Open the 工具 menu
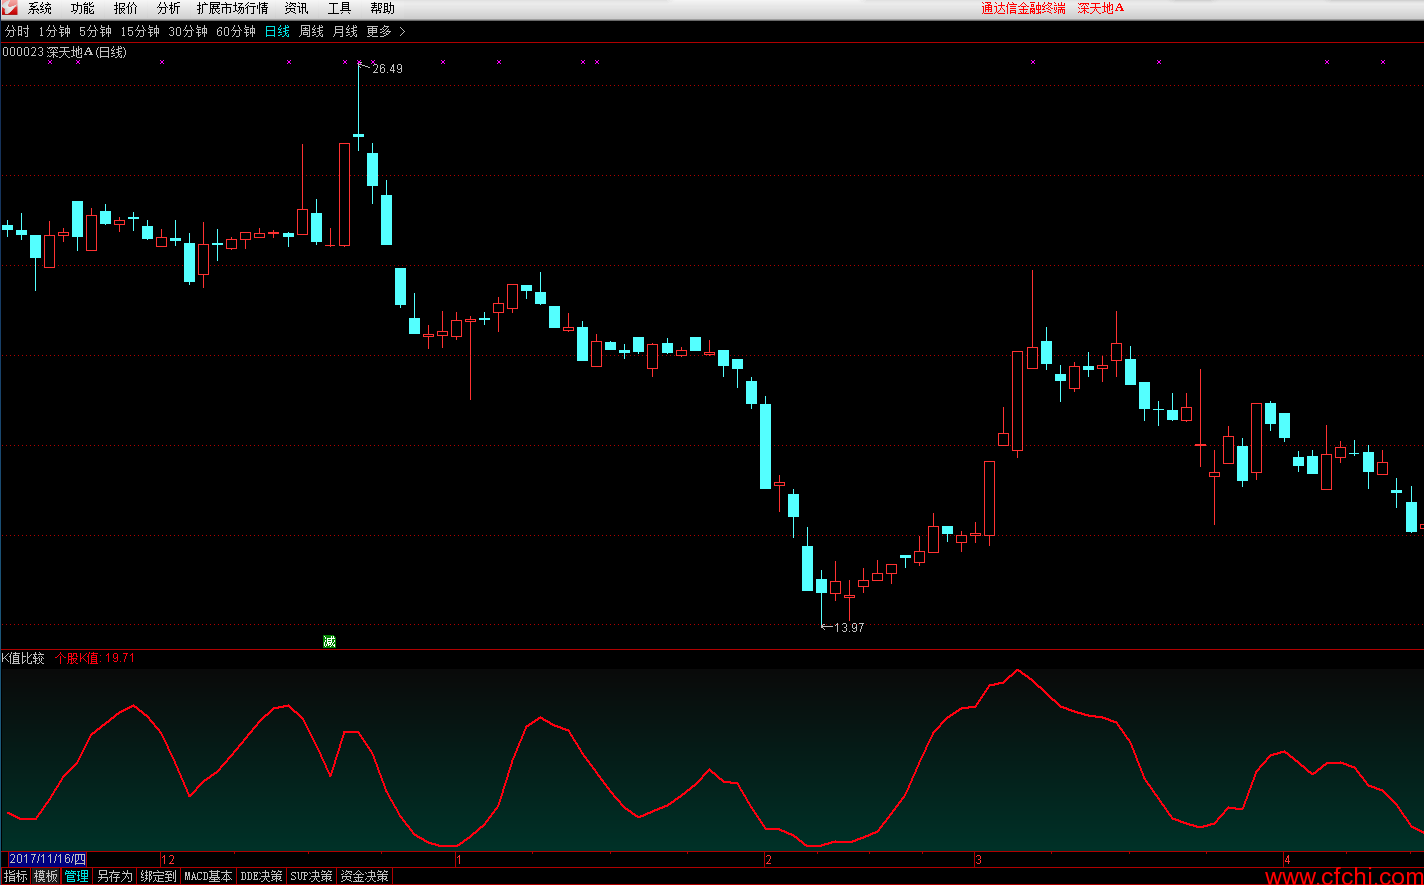Image resolution: width=1424 pixels, height=885 pixels. [340, 8]
